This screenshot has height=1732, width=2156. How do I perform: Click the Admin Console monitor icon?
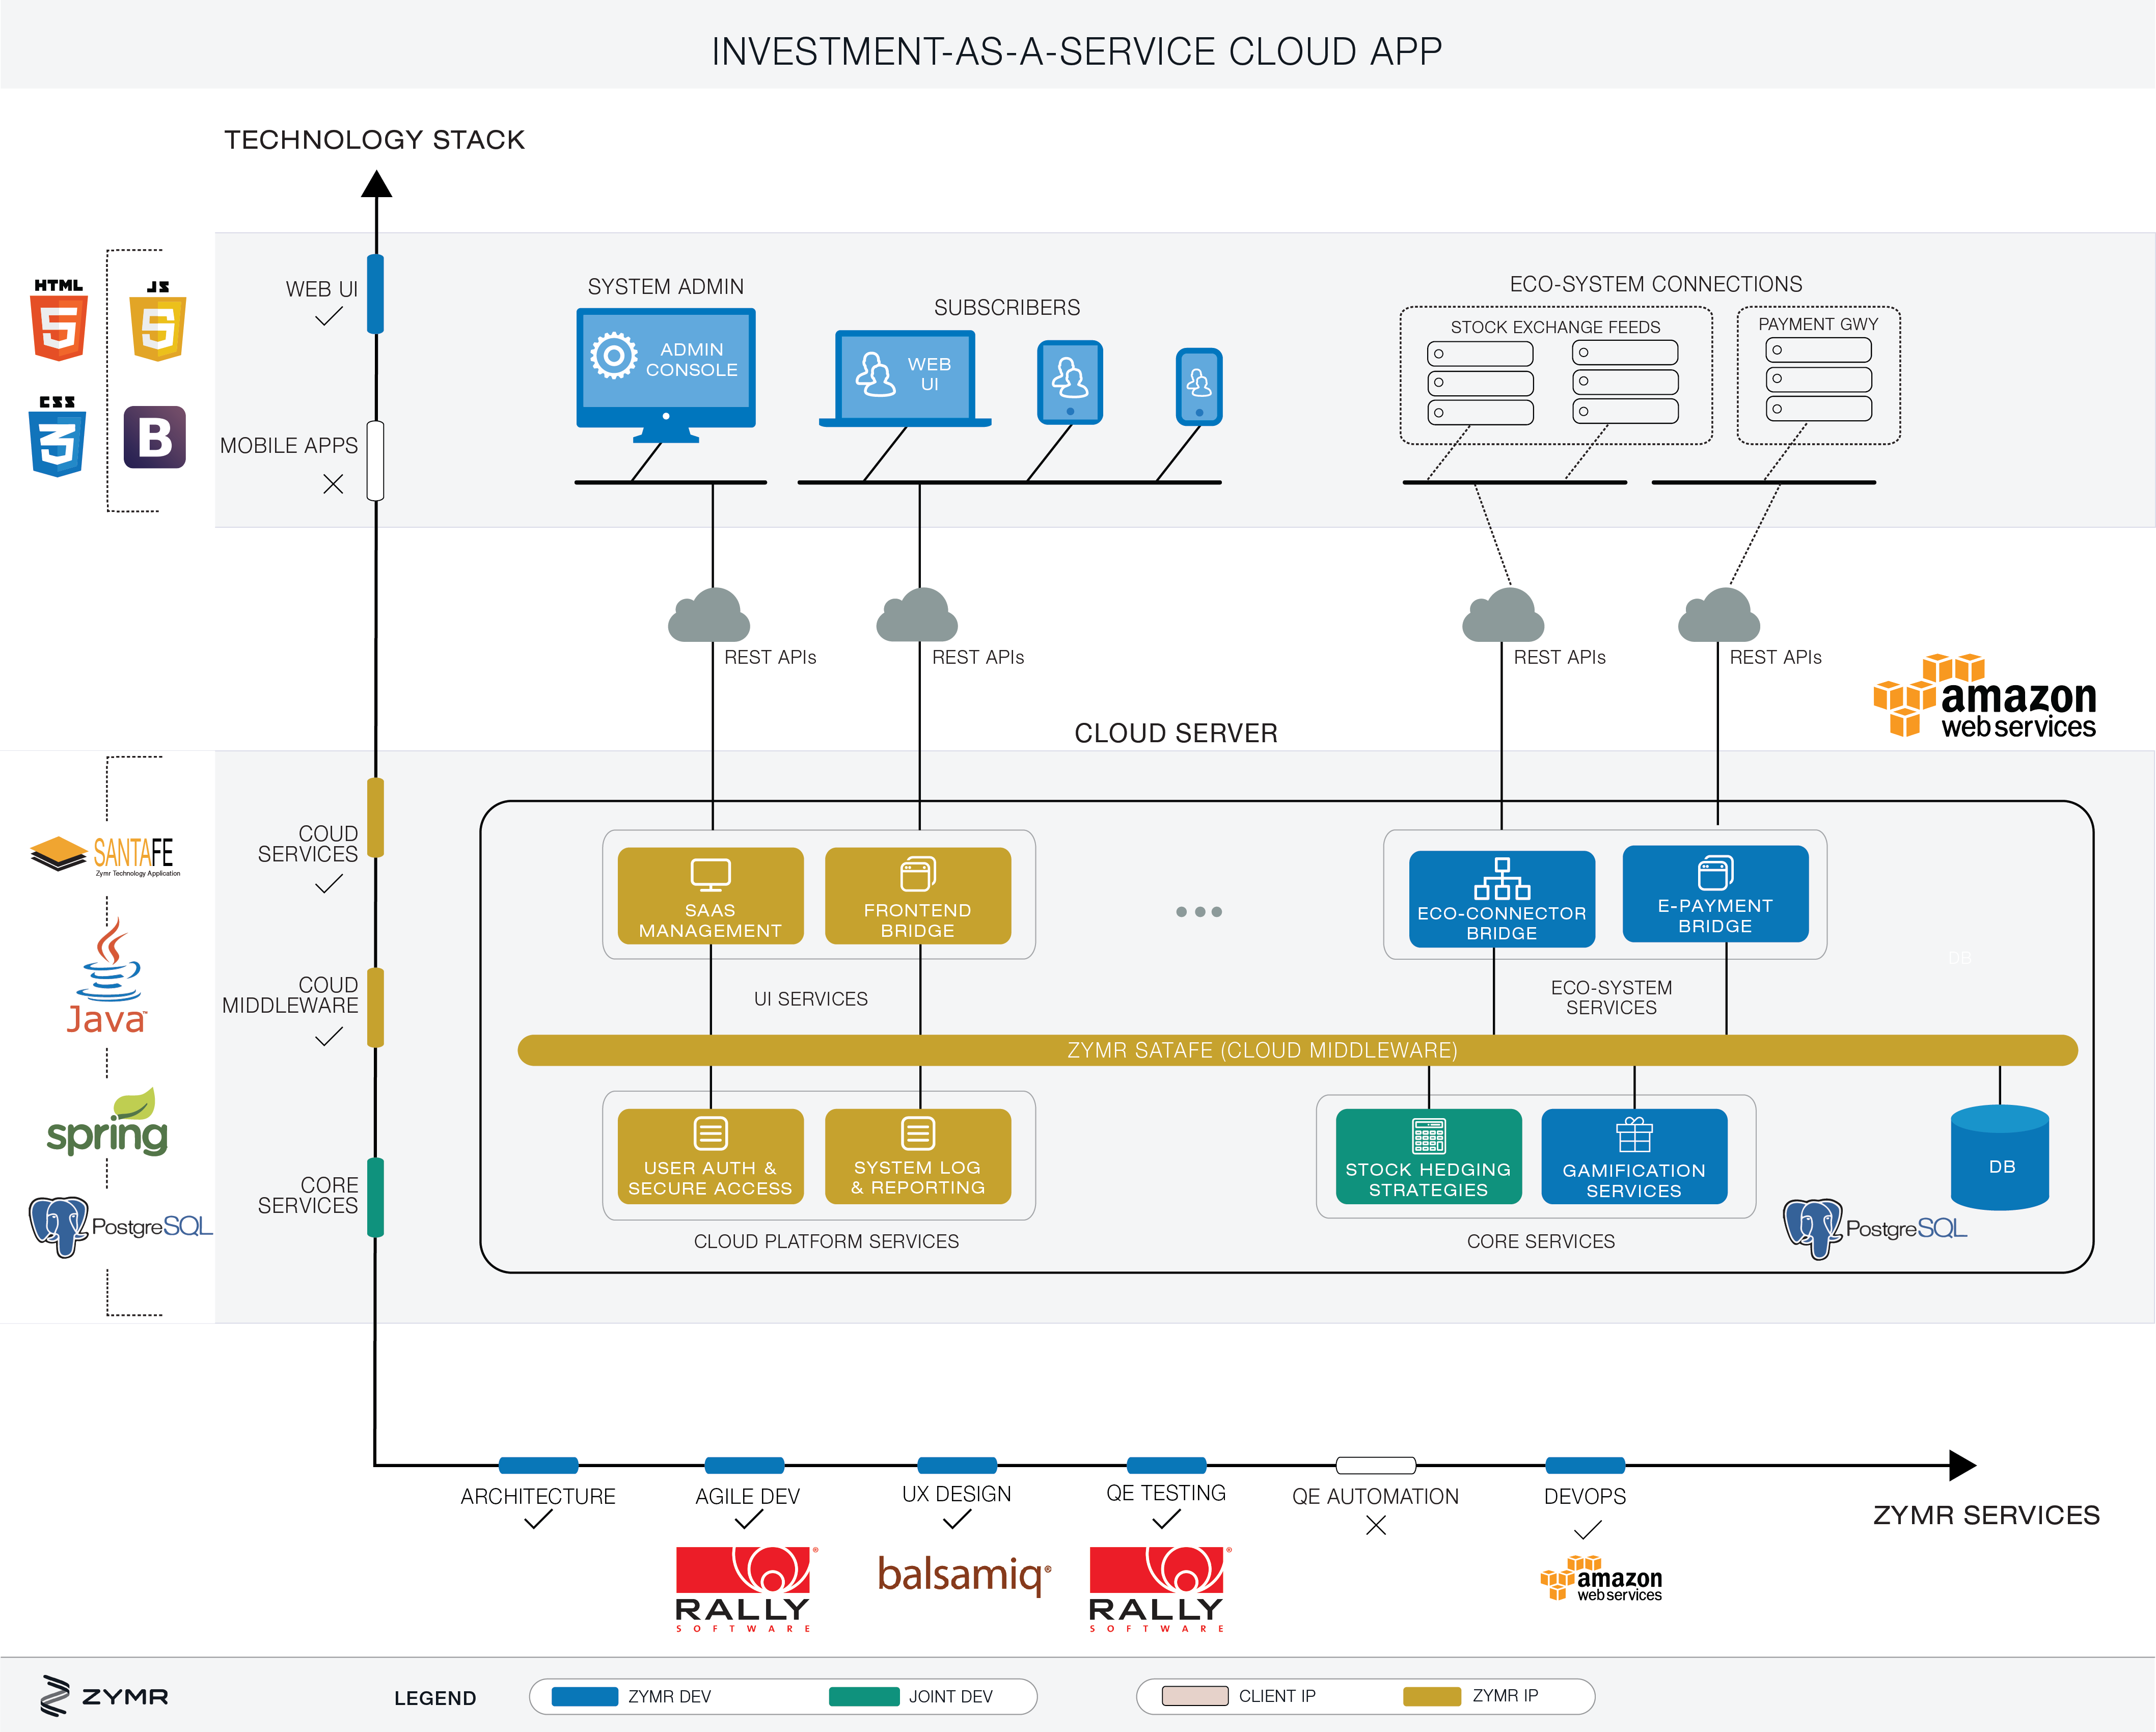tap(666, 375)
